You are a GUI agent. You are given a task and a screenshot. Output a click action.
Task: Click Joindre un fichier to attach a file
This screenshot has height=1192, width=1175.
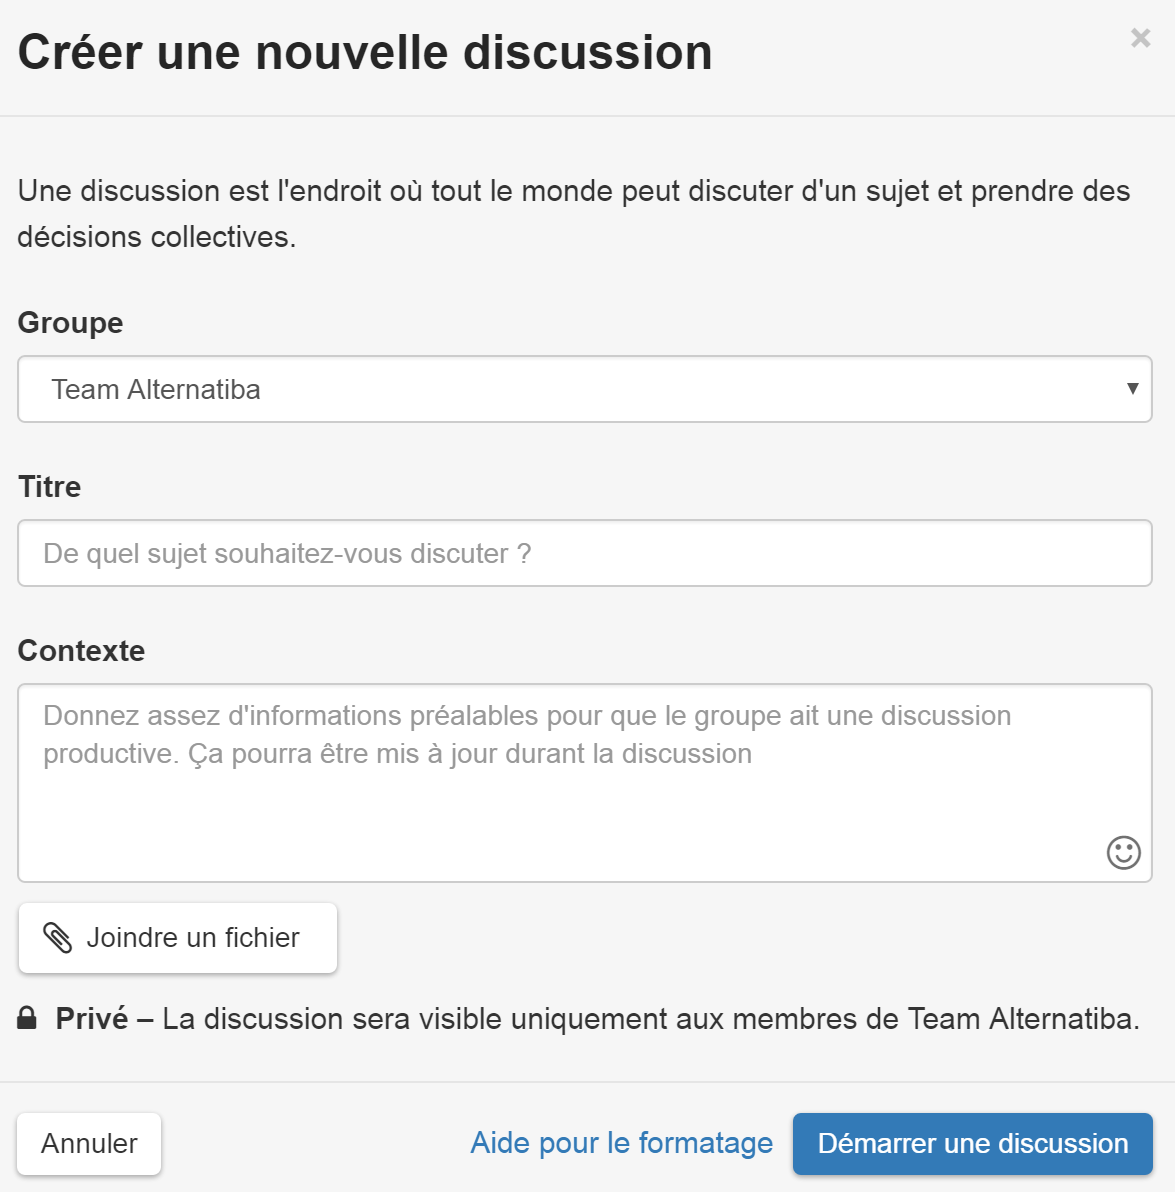(177, 937)
